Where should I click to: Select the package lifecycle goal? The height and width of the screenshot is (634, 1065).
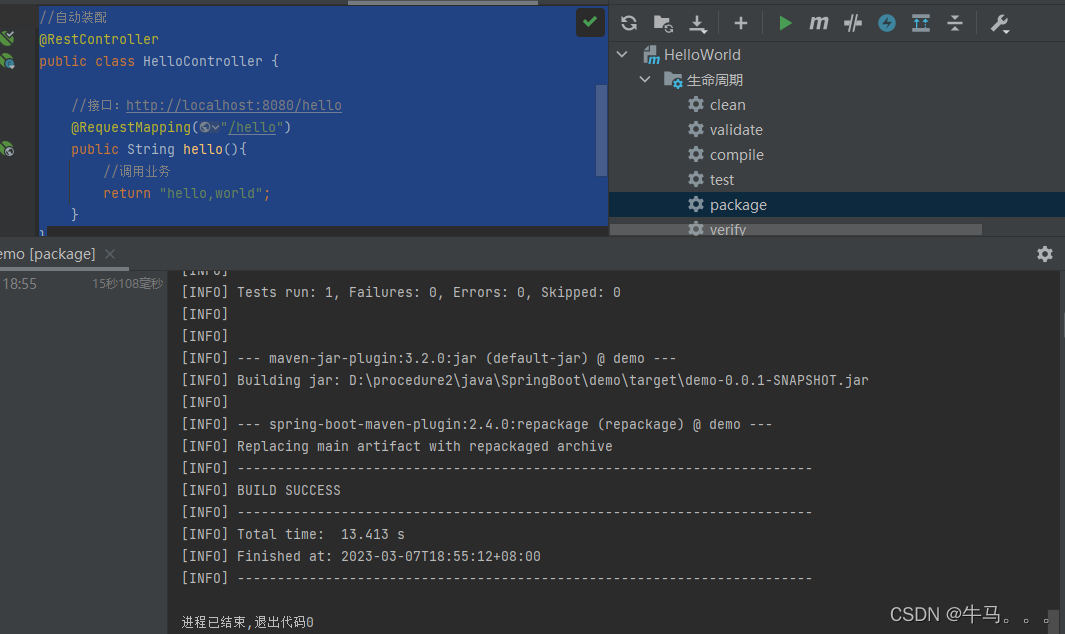tap(738, 205)
